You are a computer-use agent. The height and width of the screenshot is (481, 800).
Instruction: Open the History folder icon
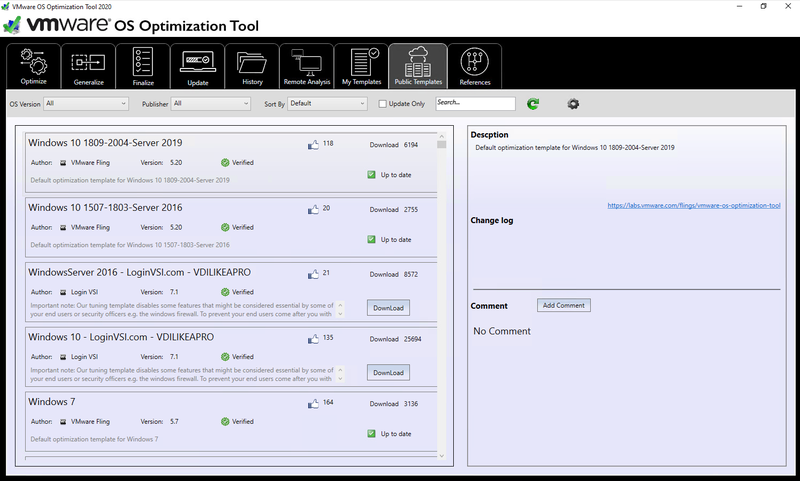coord(252,62)
